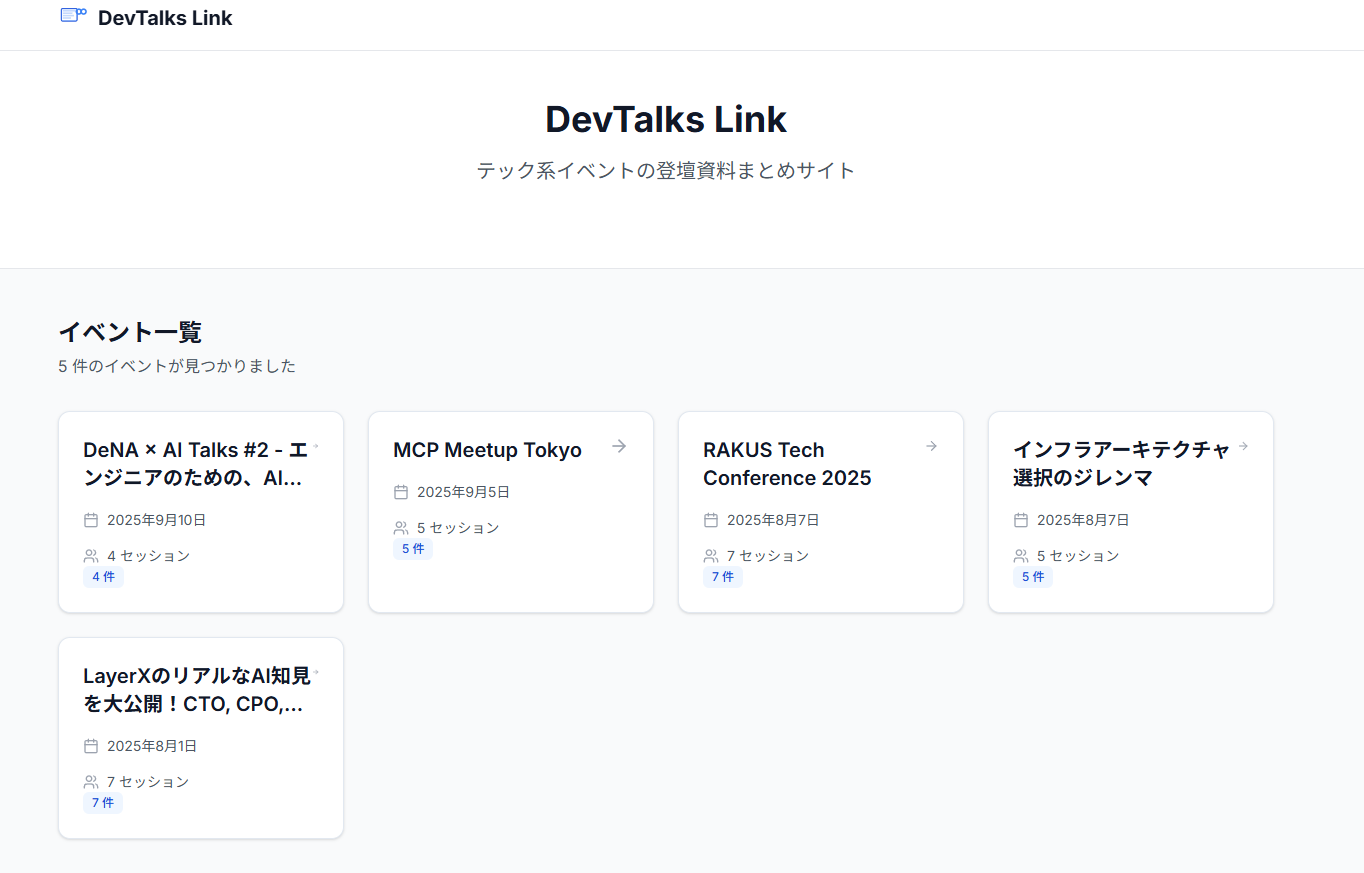Click the date text 2025年9月10日
1364x873 pixels.
(x=157, y=520)
